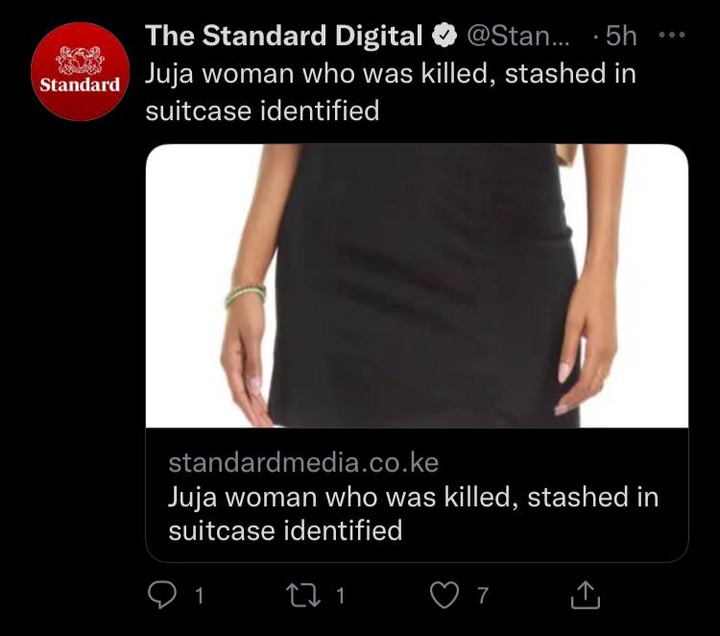Visit the standardmedia.co.ke domain link
720x636 pixels.
click(304, 462)
